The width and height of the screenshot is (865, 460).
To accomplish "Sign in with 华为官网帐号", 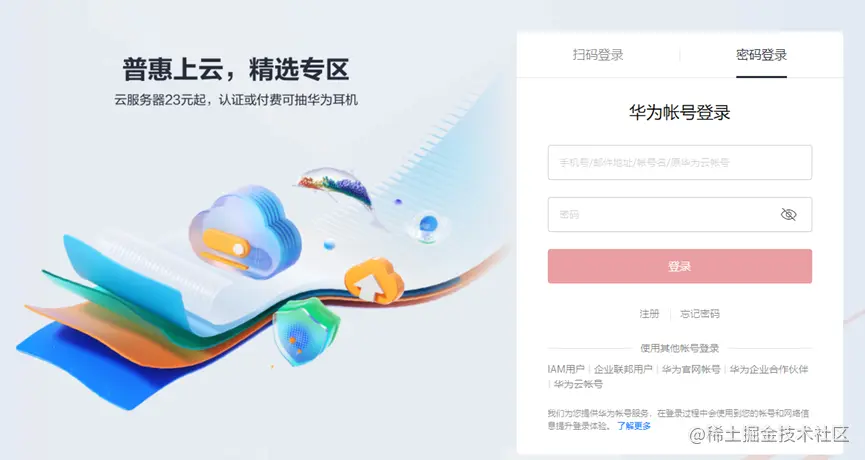I will tap(691, 369).
